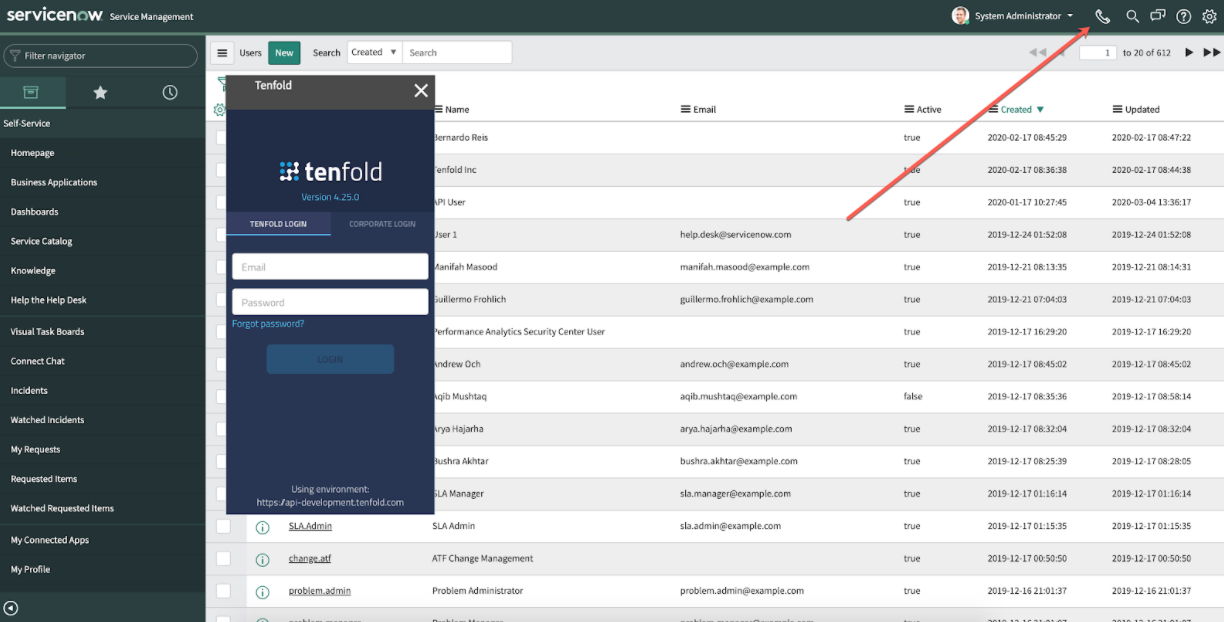1224x622 pixels.
Task: Jump to first page double arrow
Action: tap(1037, 52)
